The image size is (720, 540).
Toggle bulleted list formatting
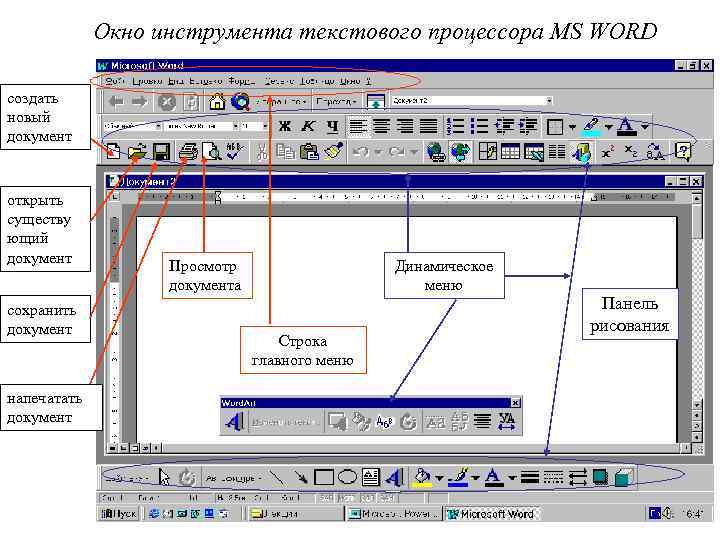[479, 126]
